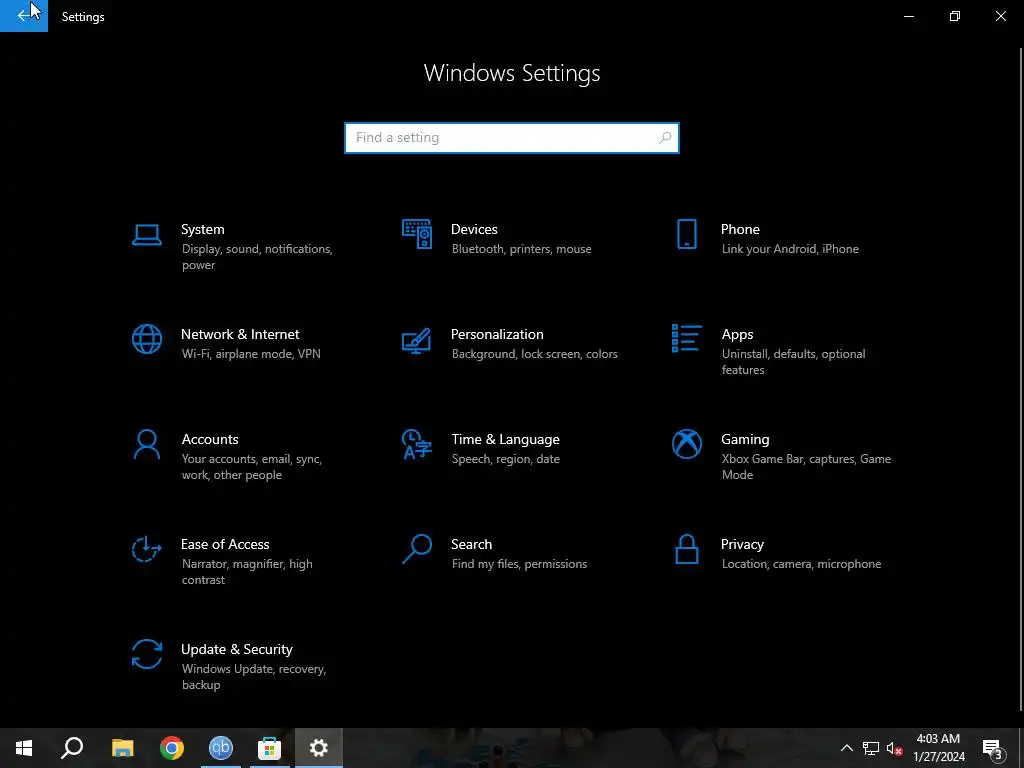Open the Windows Start menu
The width and height of the screenshot is (1024, 768).
pos(24,748)
